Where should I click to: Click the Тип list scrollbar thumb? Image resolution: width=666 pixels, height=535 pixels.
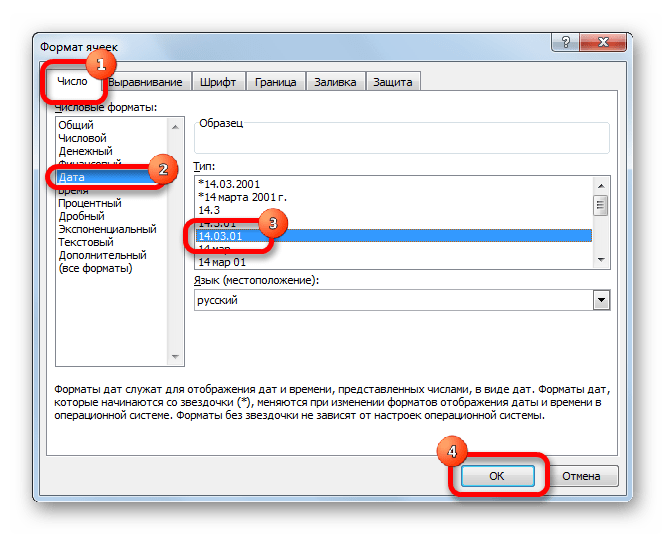click(x=600, y=206)
